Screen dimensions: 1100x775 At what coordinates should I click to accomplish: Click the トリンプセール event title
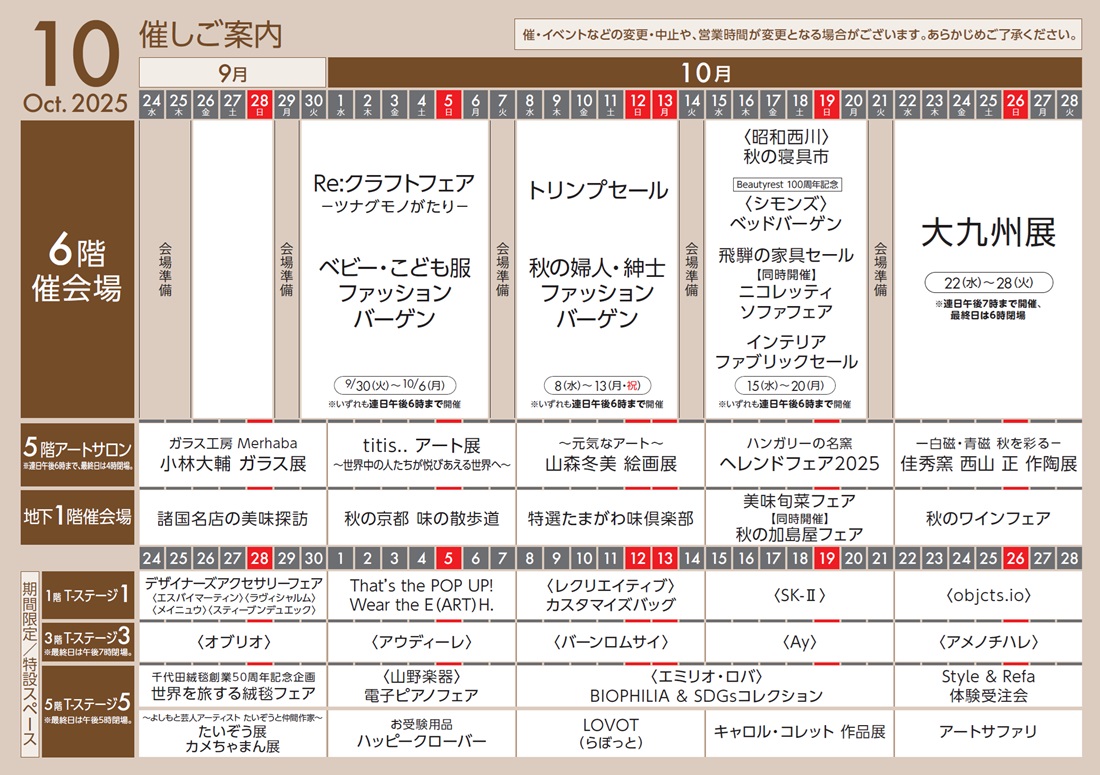(x=597, y=190)
